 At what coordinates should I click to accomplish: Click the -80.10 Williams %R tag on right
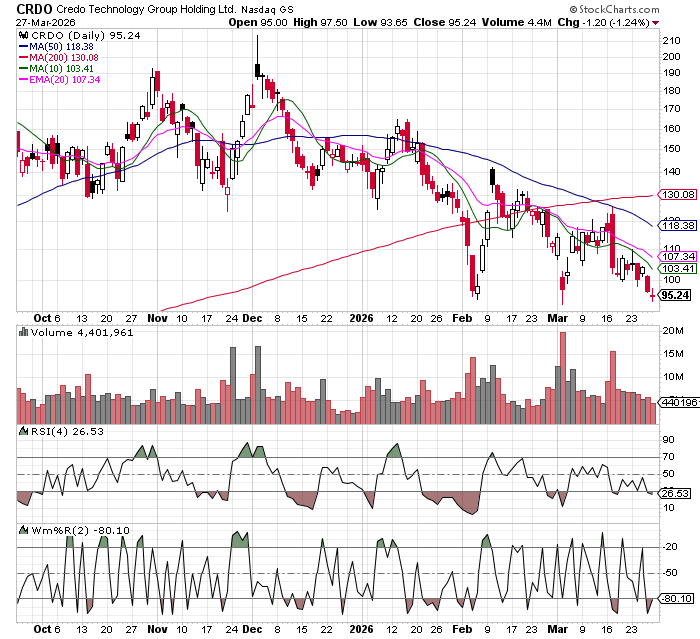point(677,598)
